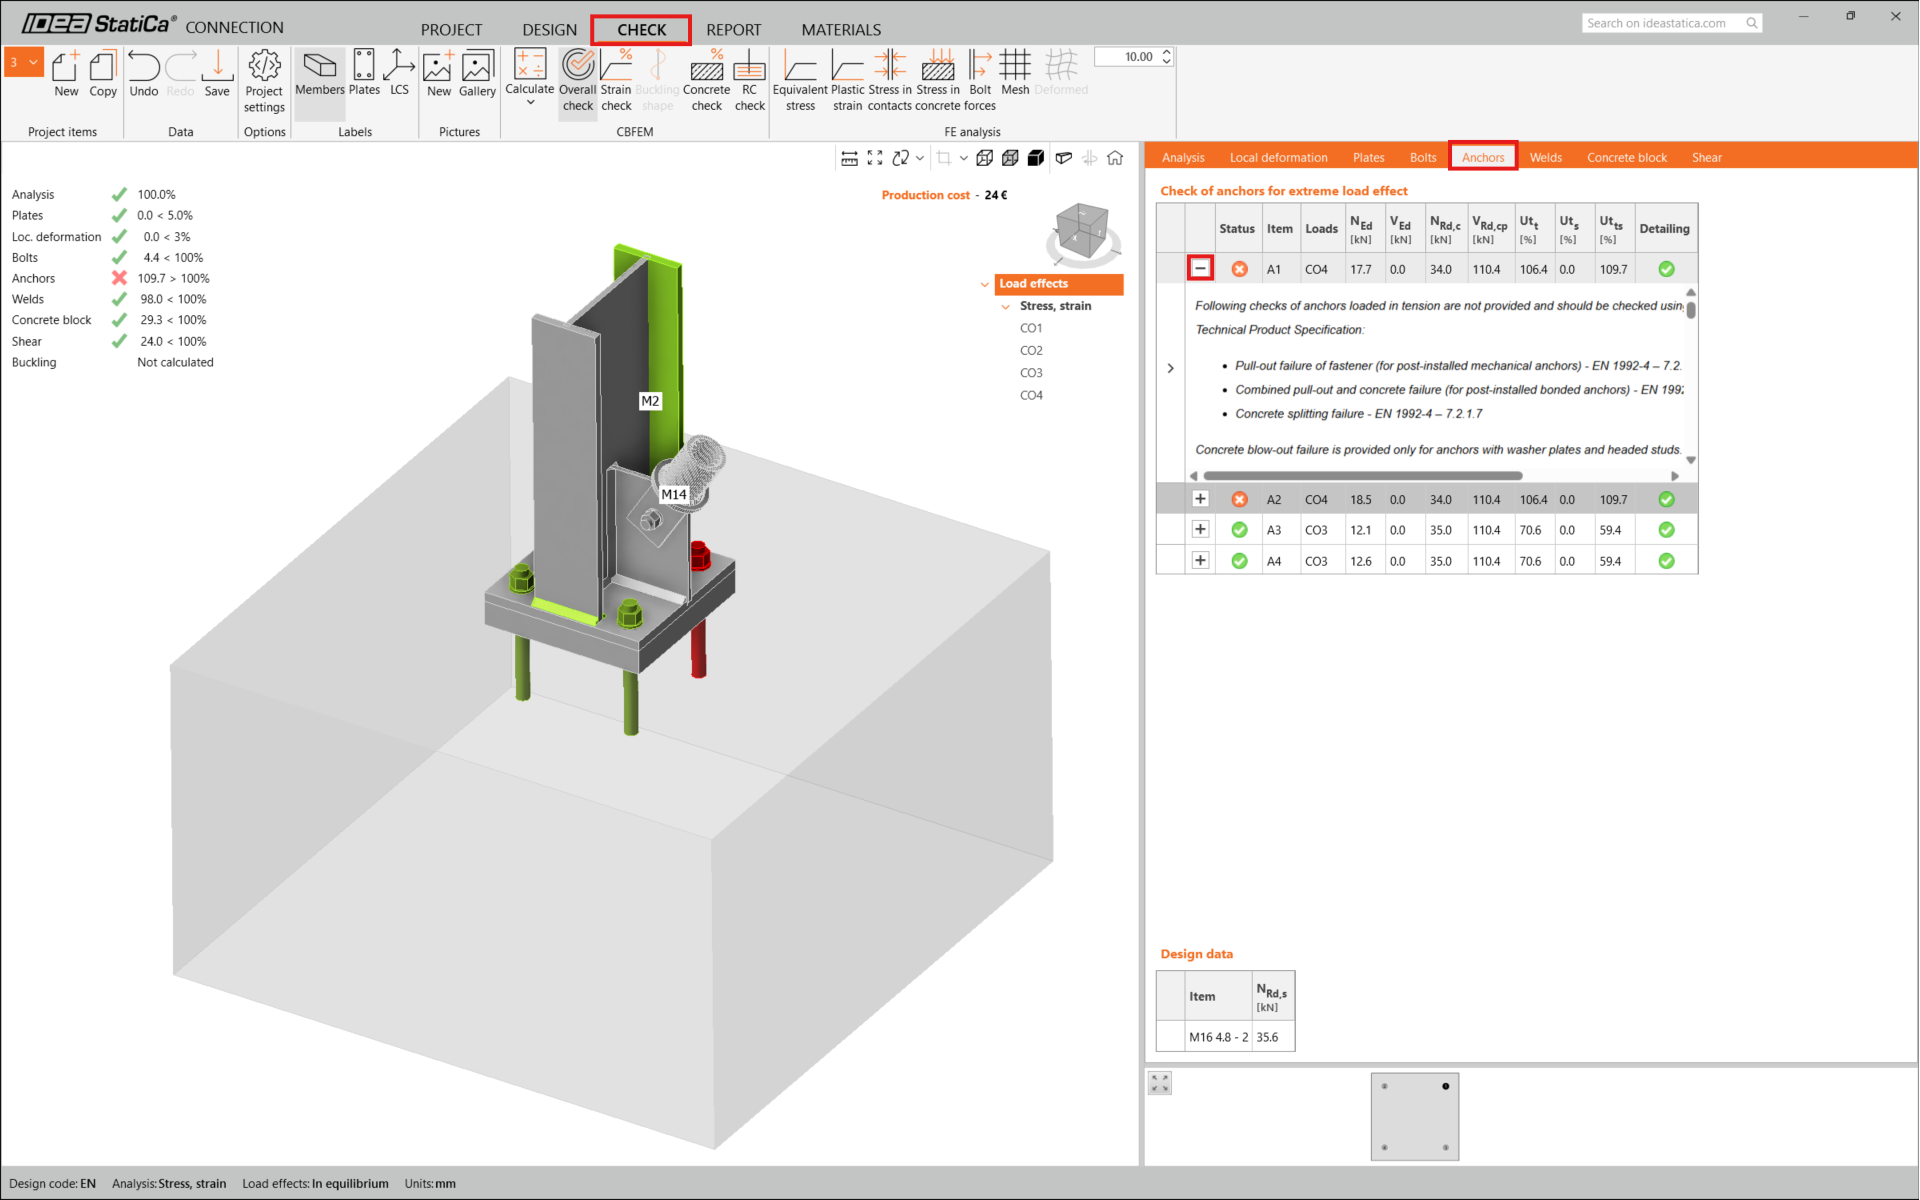The height and width of the screenshot is (1200, 1920).
Task: Switch to solid black cube view mode
Action: [x=1036, y=158]
